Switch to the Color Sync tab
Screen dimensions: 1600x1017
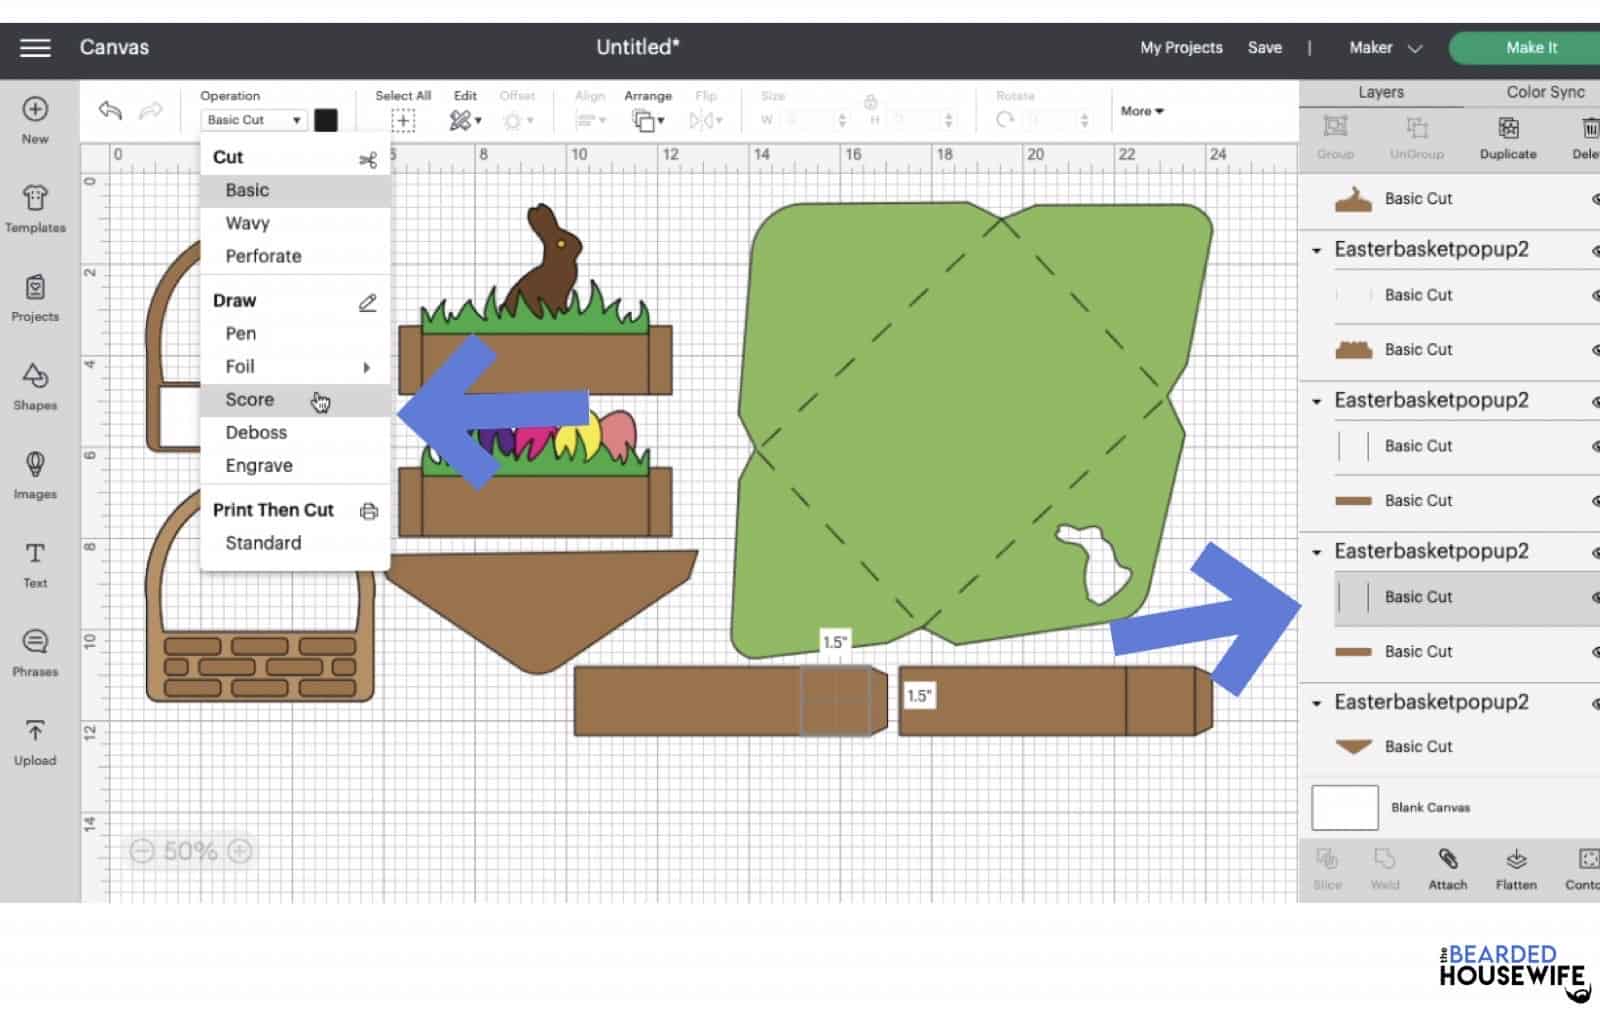point(1545,92)
